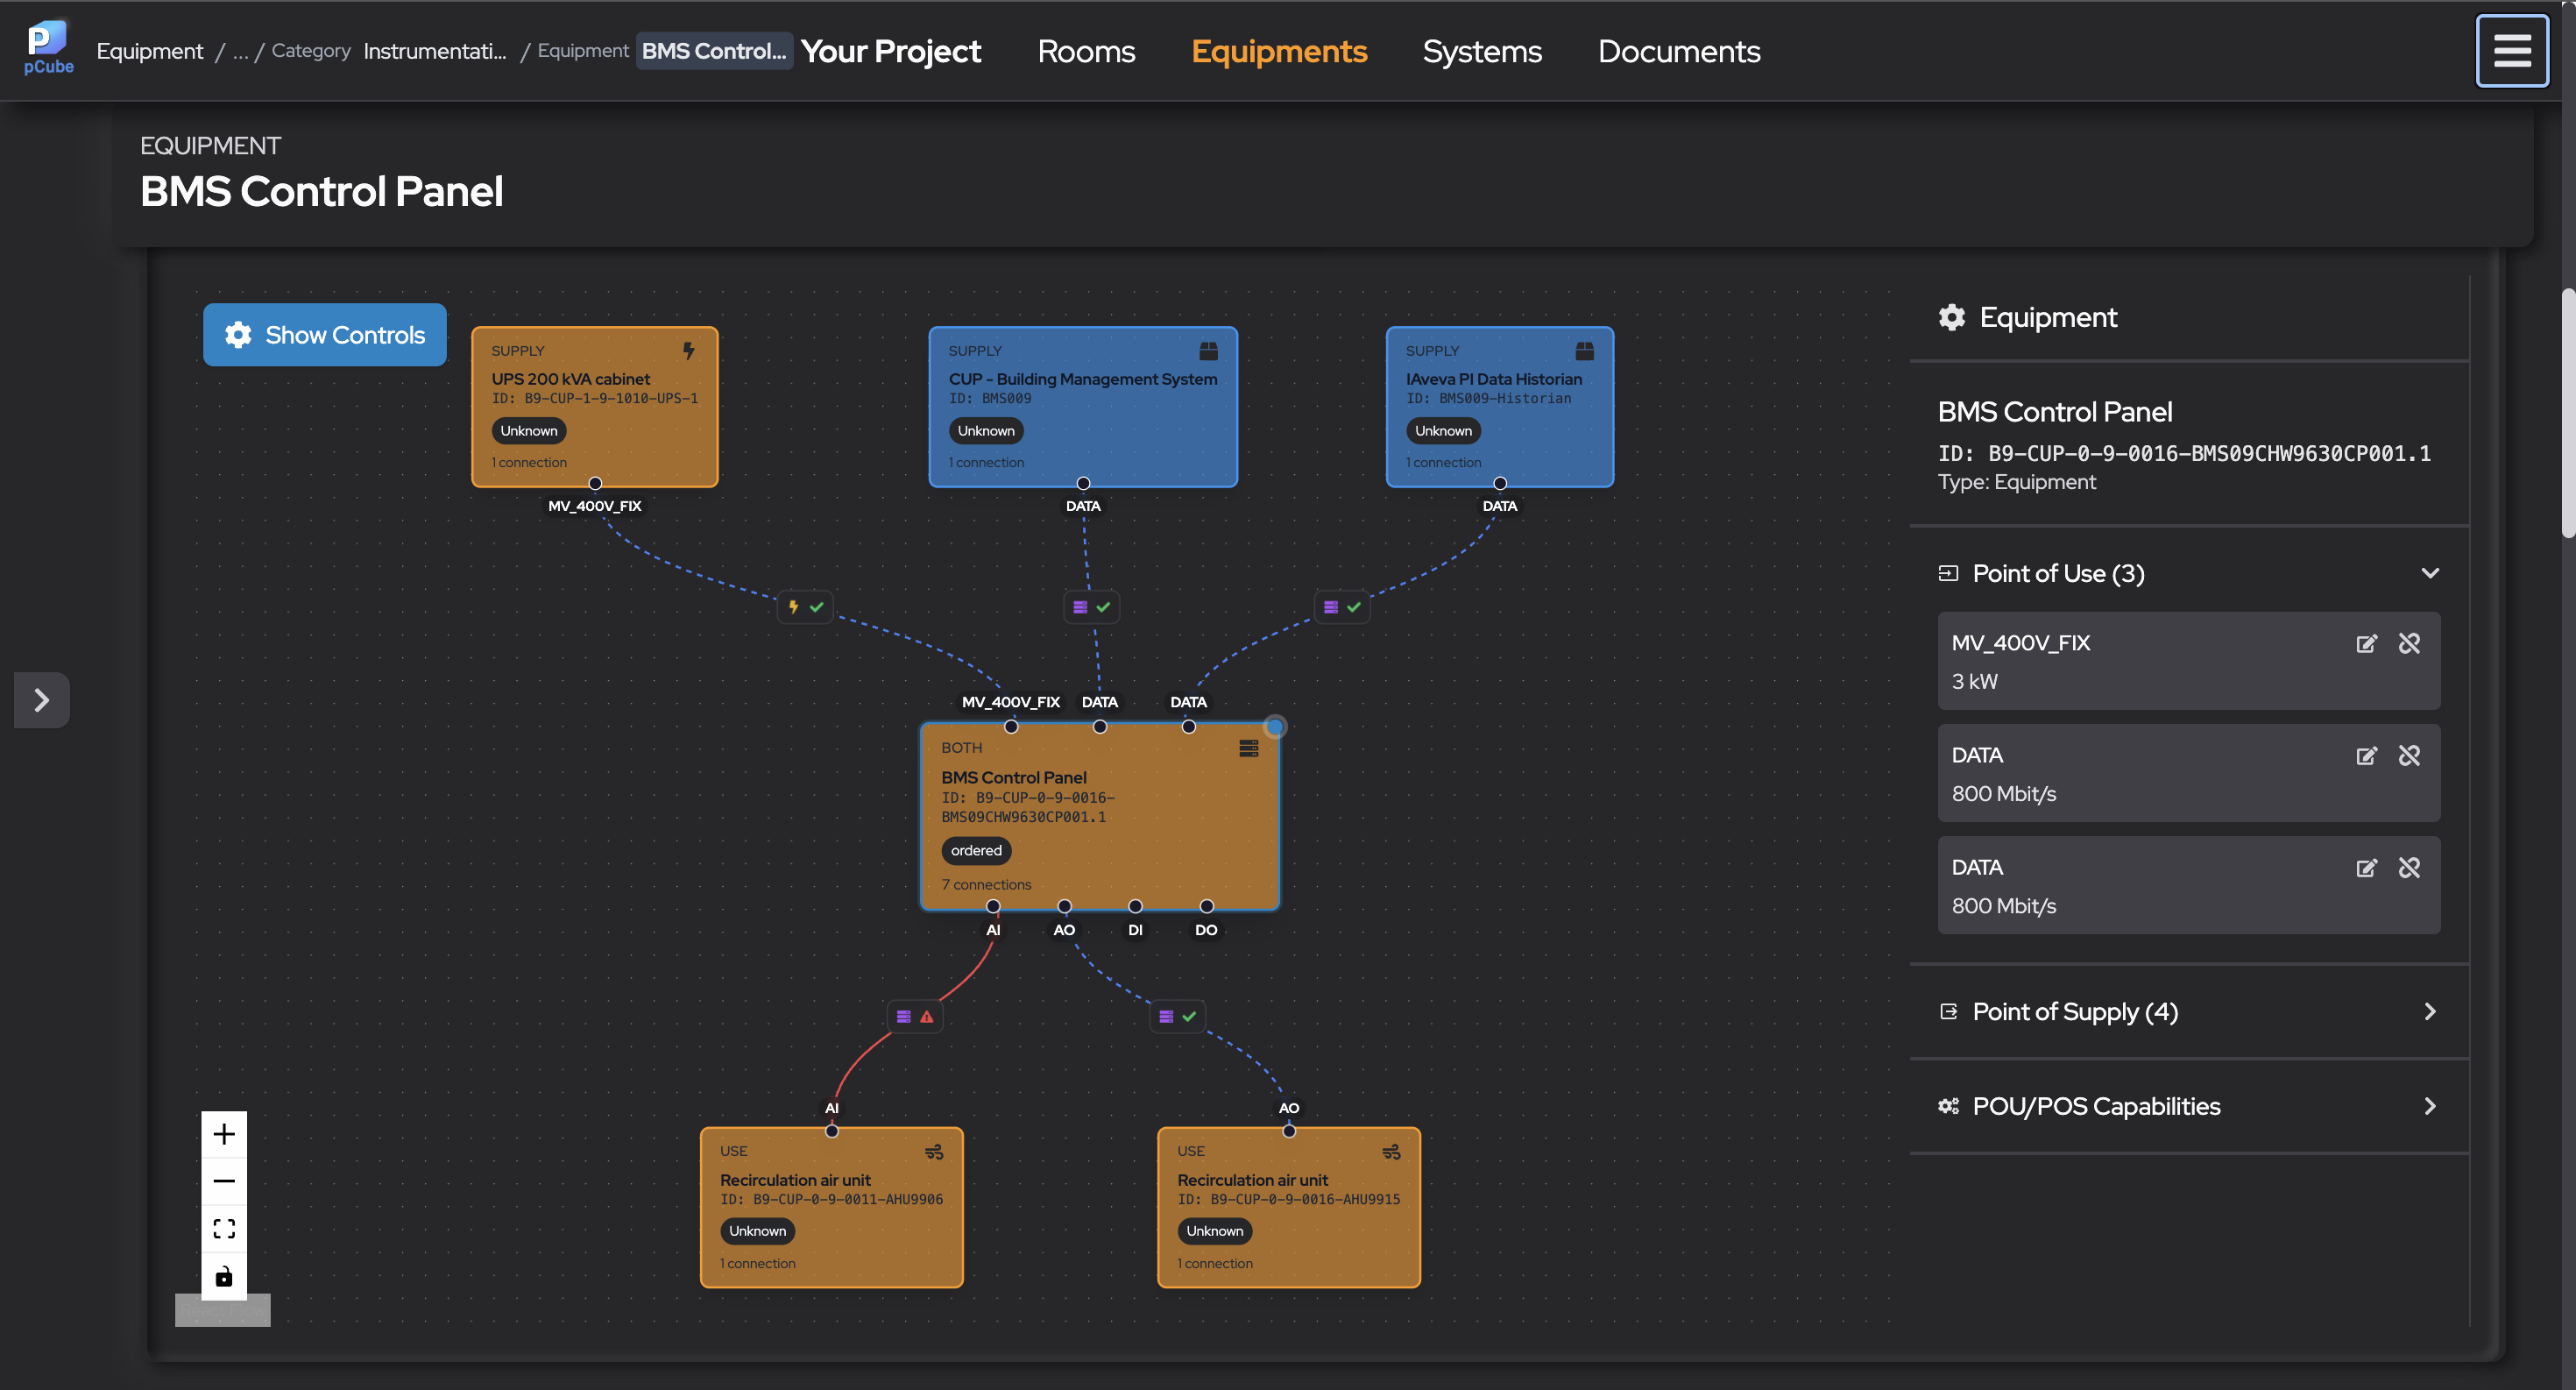Screen dimensions: 2576x1390
Task: Unlink the MV_400V_FIX point of use
Action: click(2410, 643)
